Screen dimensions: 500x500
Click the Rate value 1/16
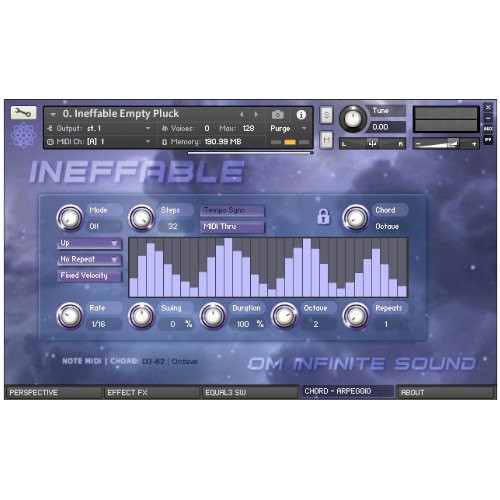(99, 324)
